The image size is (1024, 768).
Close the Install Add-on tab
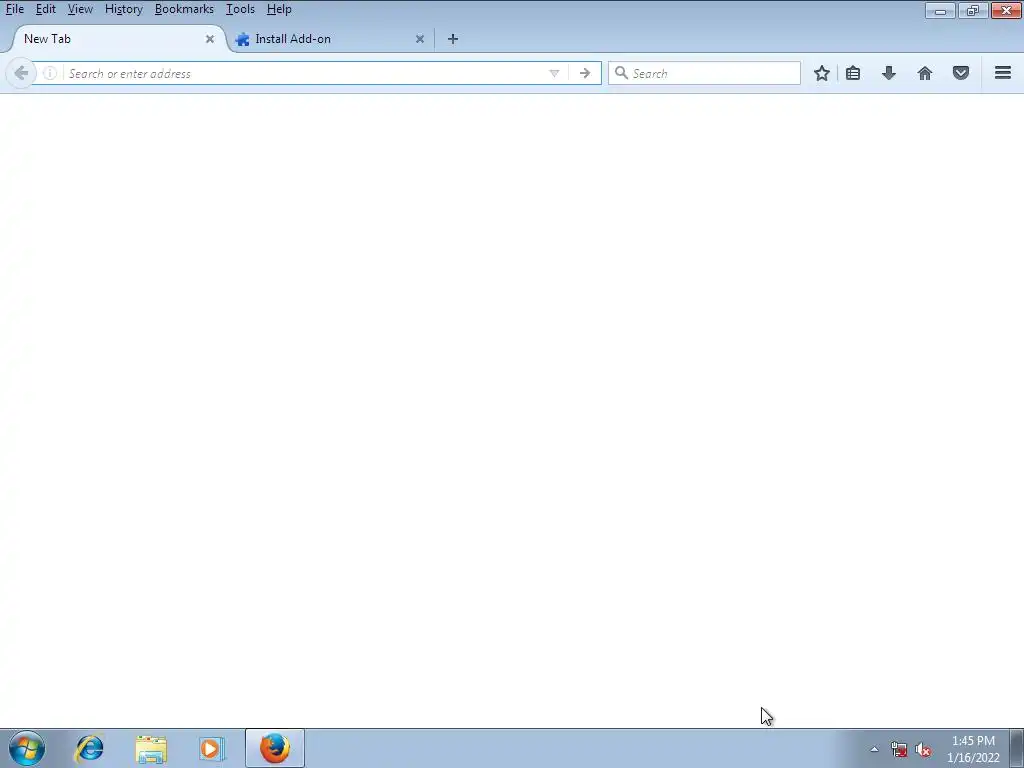pos(420,39)
